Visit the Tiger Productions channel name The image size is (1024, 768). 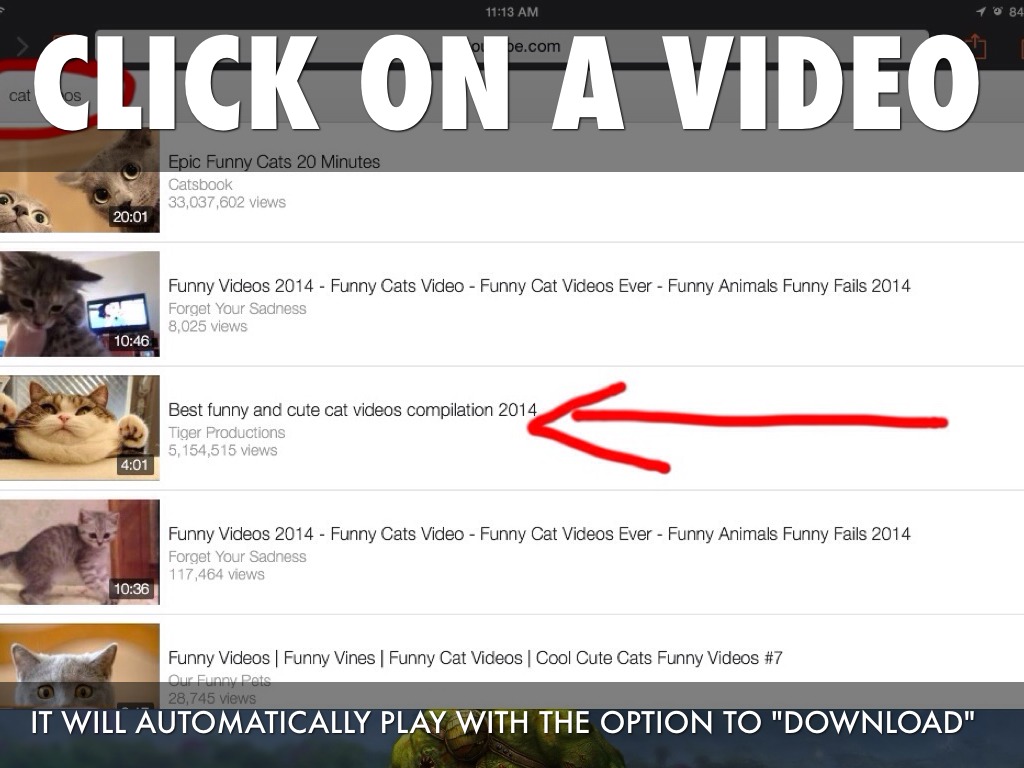pyautogui.click(x=226, y=432)
